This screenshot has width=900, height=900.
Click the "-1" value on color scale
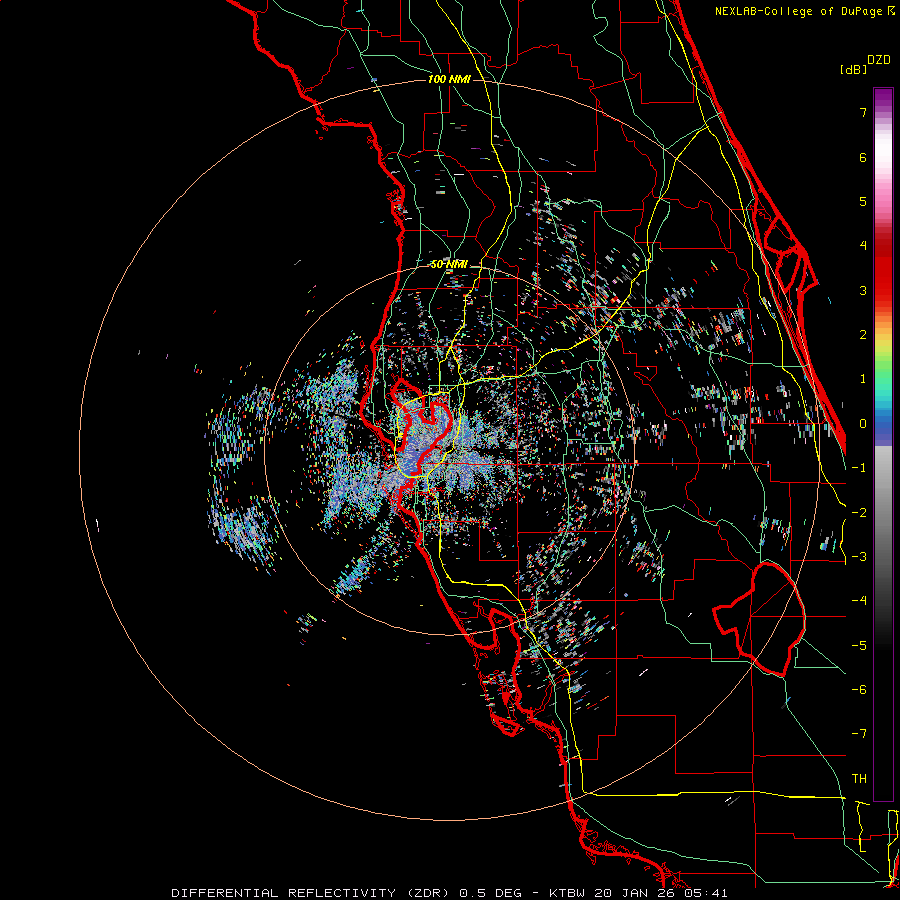(859, 468)
